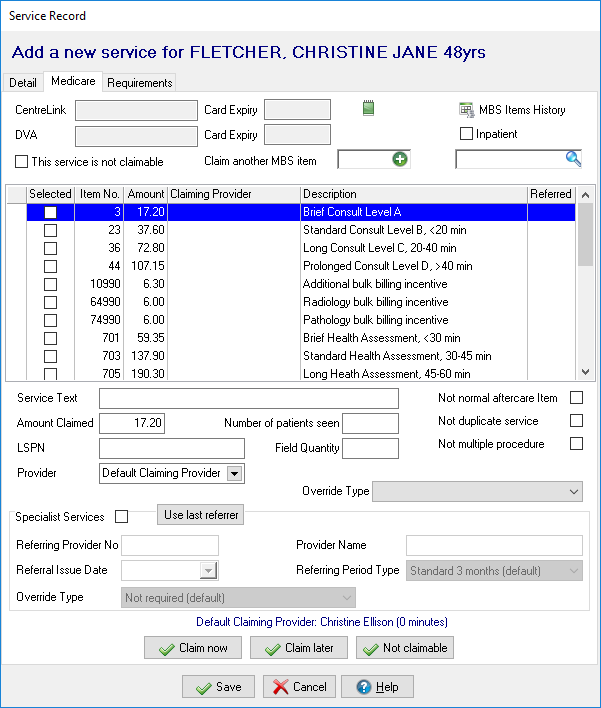The height and width of the screenshot is (708, 601).
Task: Click the Field Quantity input
Action: point(370,448)
